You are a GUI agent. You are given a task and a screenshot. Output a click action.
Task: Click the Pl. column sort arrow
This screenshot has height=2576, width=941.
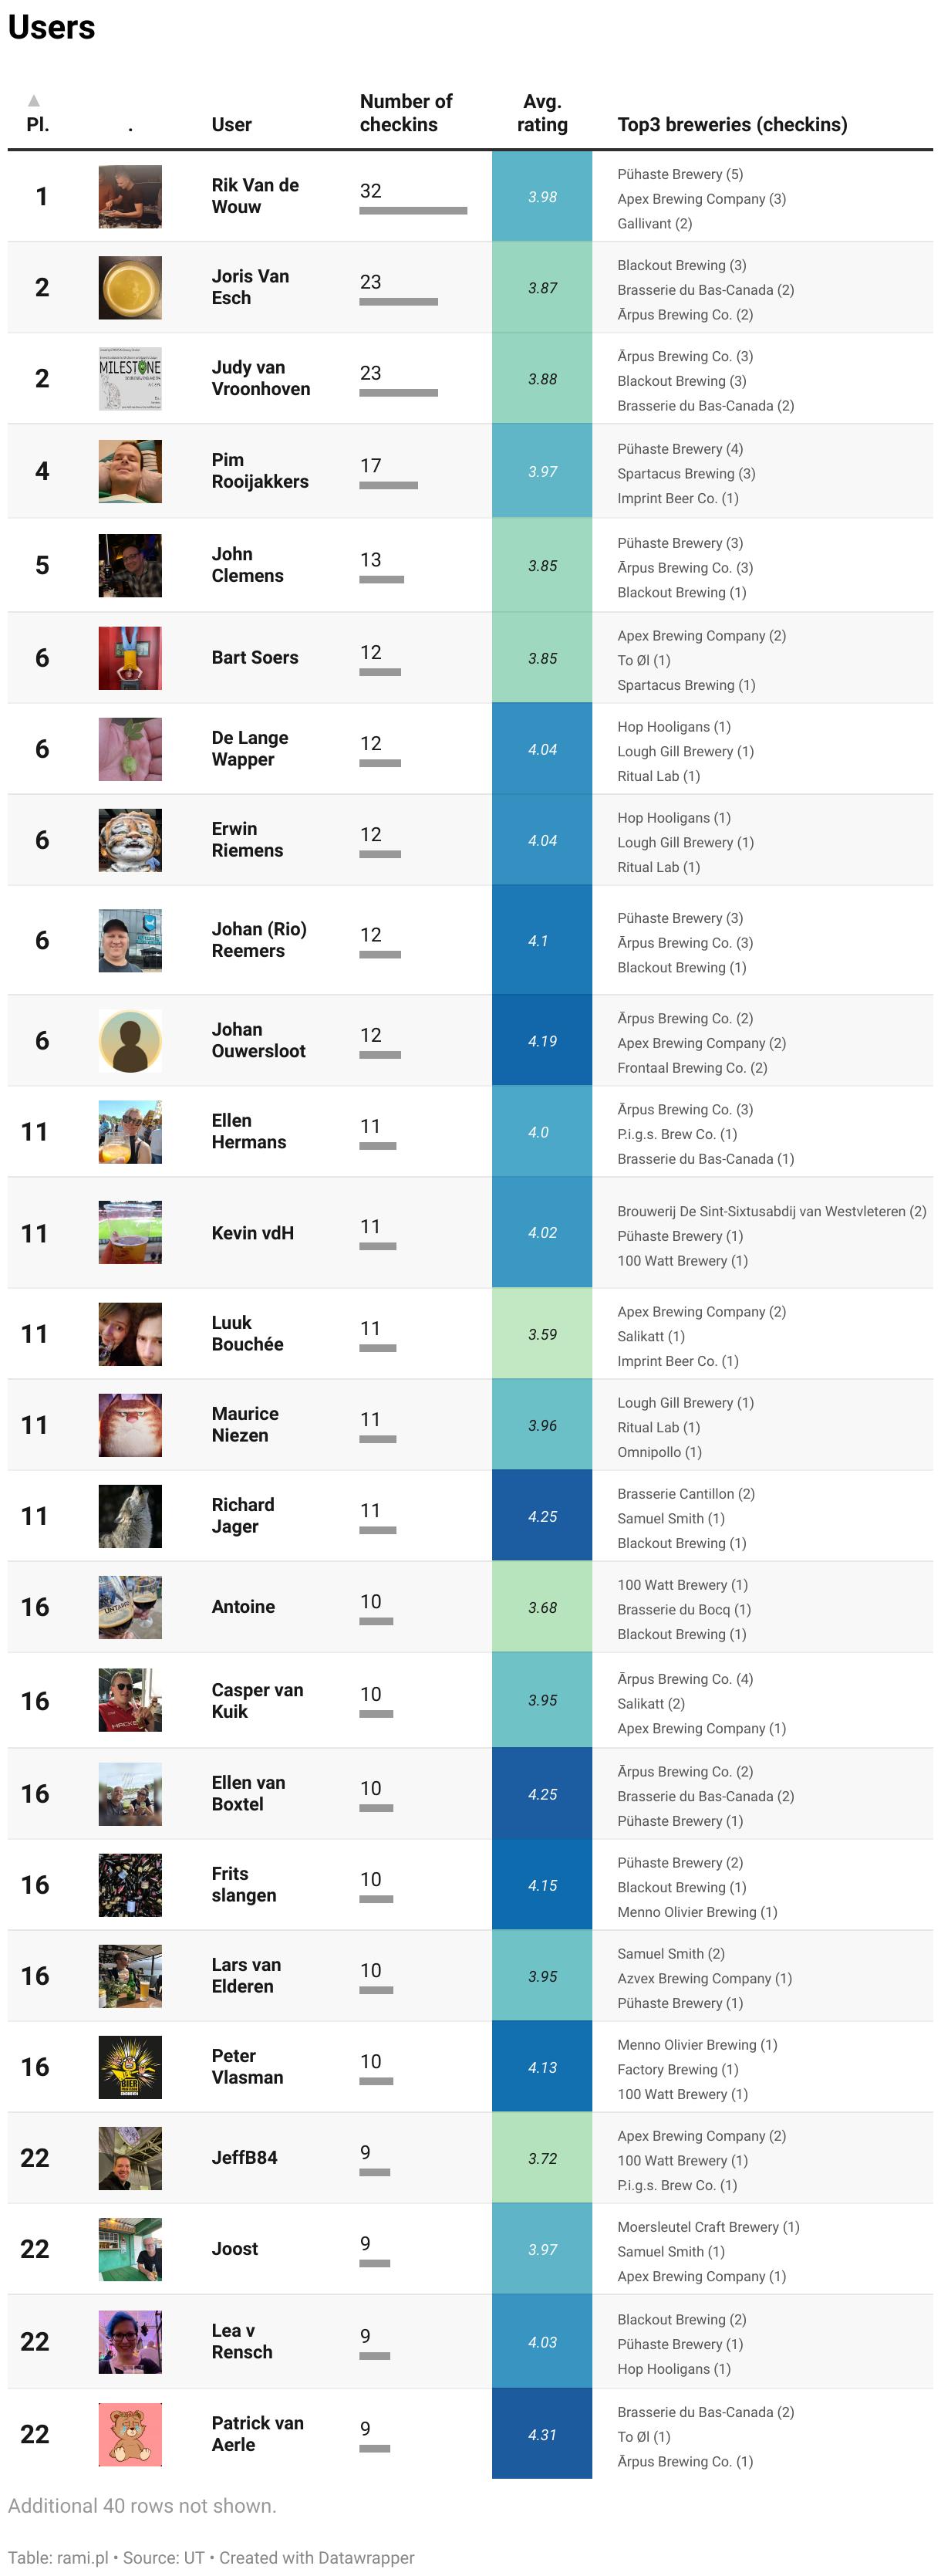pyautogui.click(x=34, y=100)
